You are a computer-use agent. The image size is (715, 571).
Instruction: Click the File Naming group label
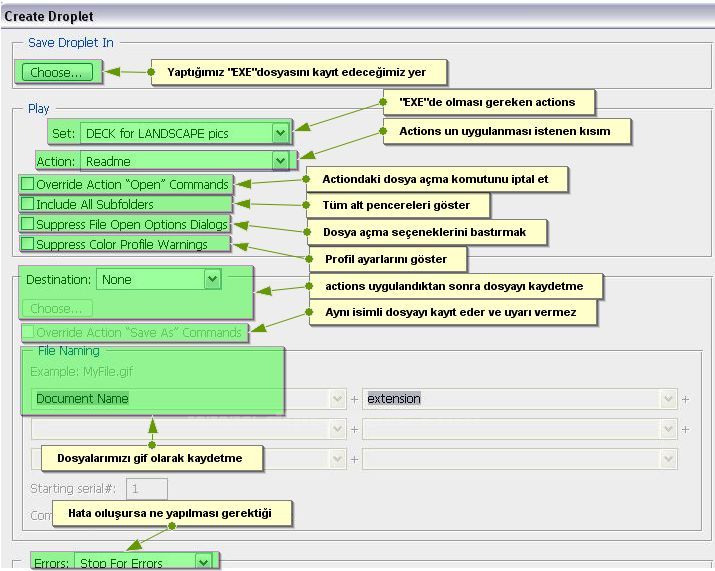coord(68,351)
